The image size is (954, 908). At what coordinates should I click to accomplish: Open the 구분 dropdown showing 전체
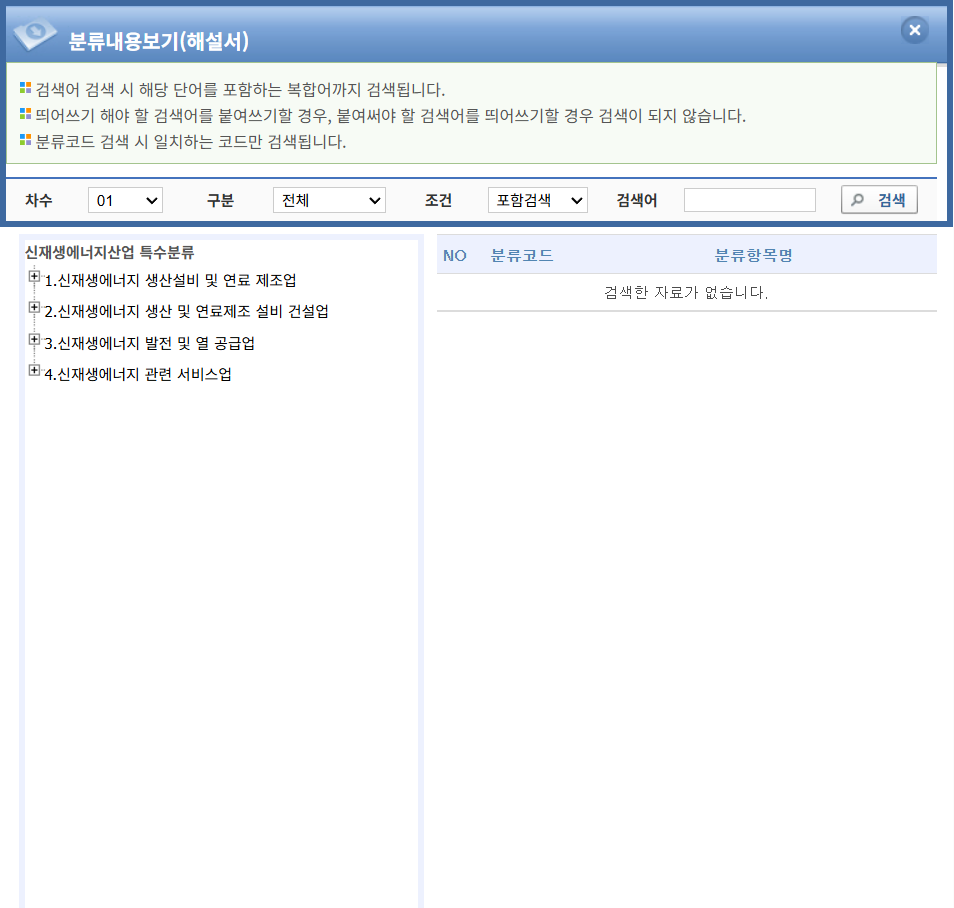[329, 201]
